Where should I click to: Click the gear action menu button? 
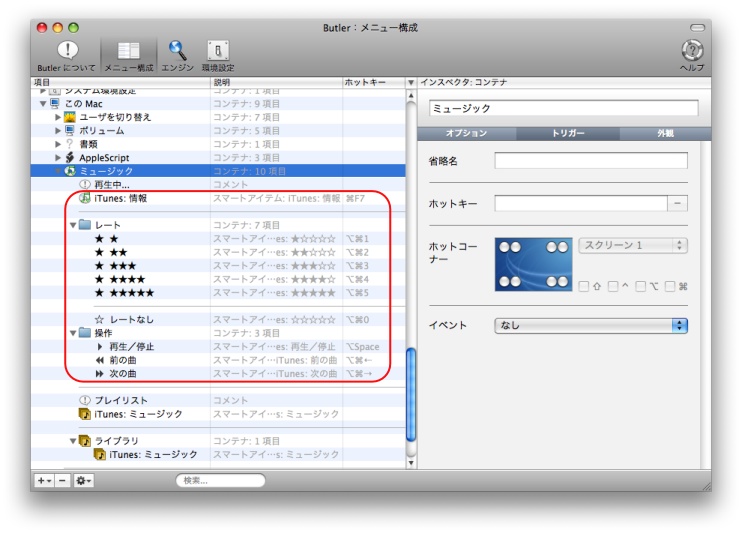coord(83,480)
